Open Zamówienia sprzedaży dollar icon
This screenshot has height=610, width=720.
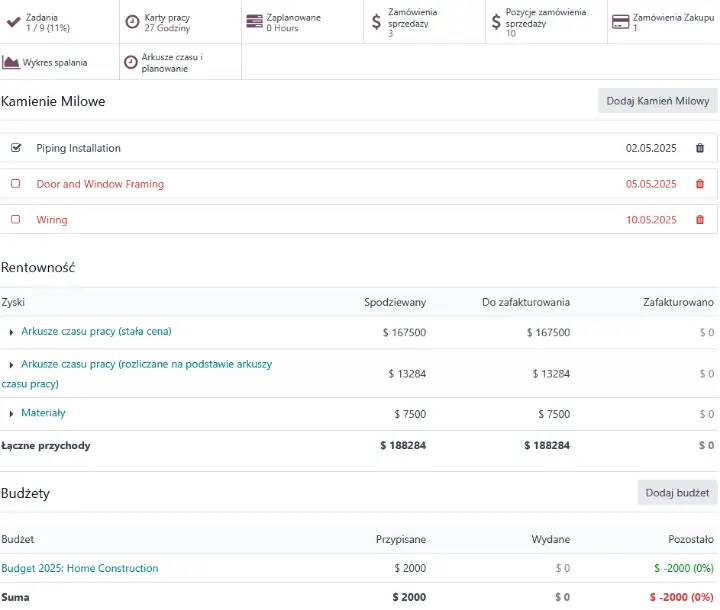[x=377, y=22]
